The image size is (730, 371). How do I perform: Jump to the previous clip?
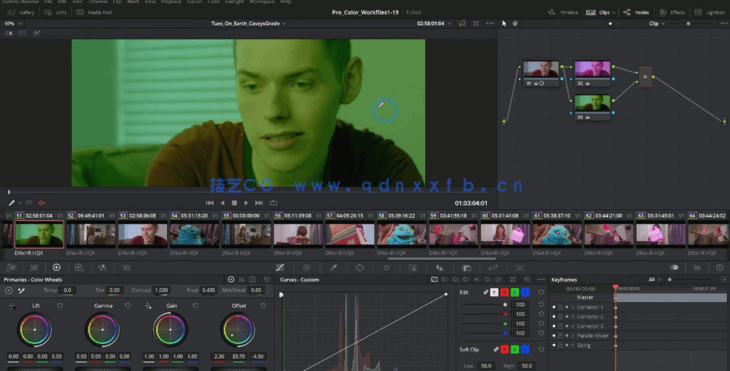coord(210,203)
